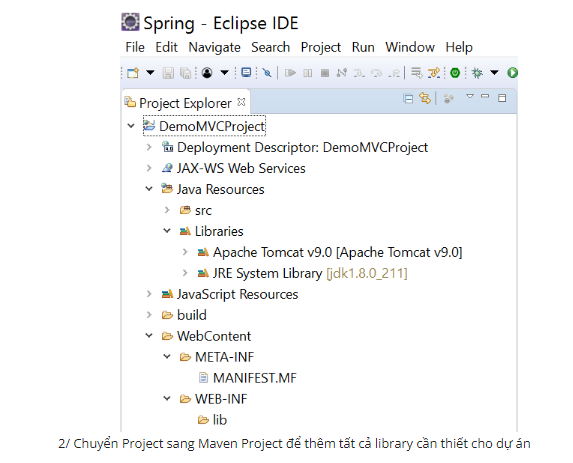Click the green Spring Boot dashboard icon
The image size is (573, 463).
[455, 73]
